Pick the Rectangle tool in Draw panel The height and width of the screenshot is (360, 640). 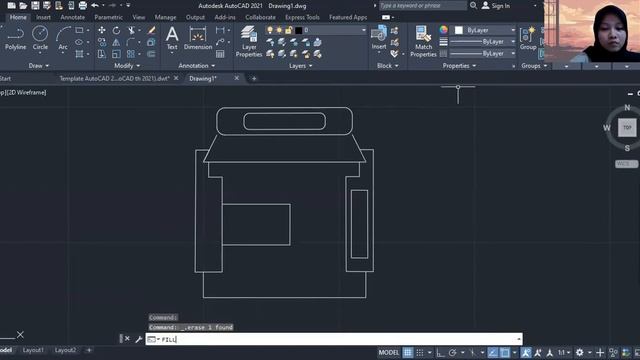pos(79,30)
